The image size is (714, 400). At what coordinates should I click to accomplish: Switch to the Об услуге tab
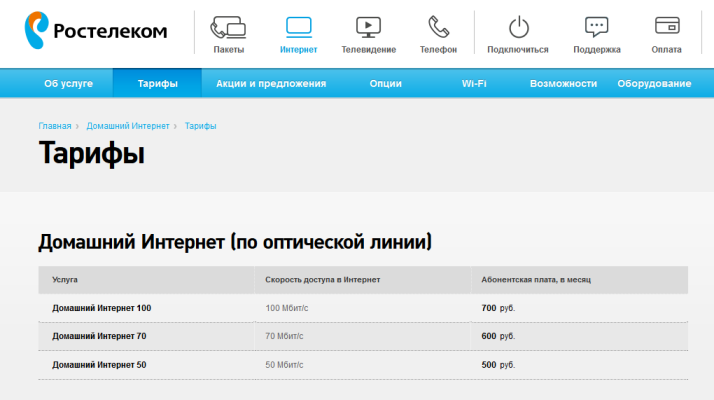(68, 84)
